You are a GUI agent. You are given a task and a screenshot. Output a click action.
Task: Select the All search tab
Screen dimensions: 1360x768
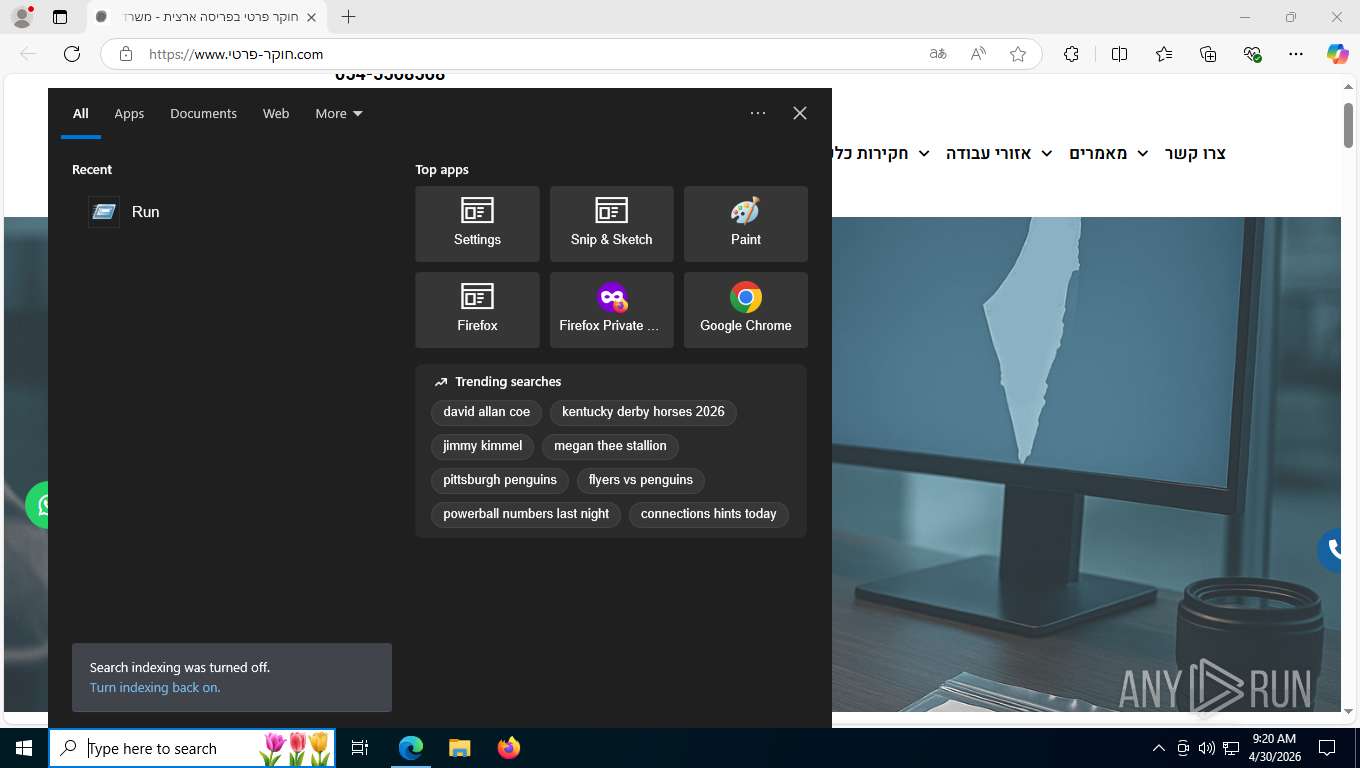tap(80, 114)
